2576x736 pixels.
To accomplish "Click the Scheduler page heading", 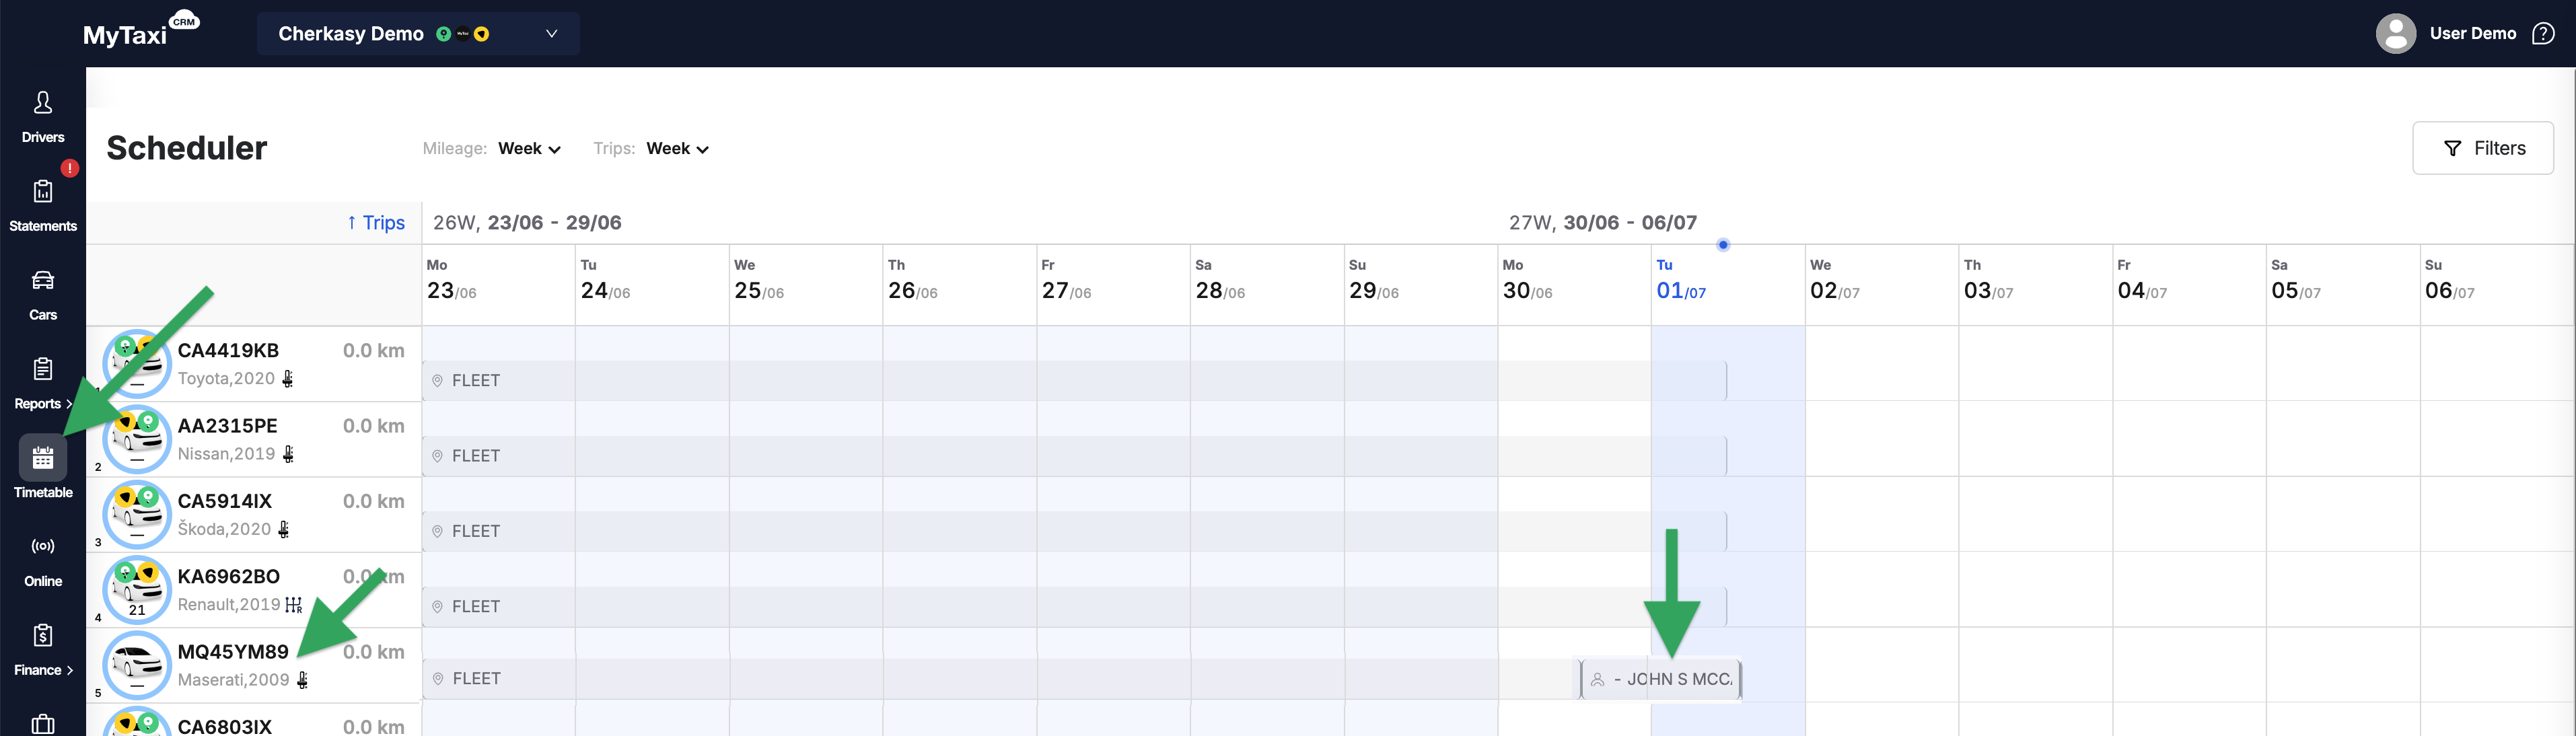I will (187, 148).
